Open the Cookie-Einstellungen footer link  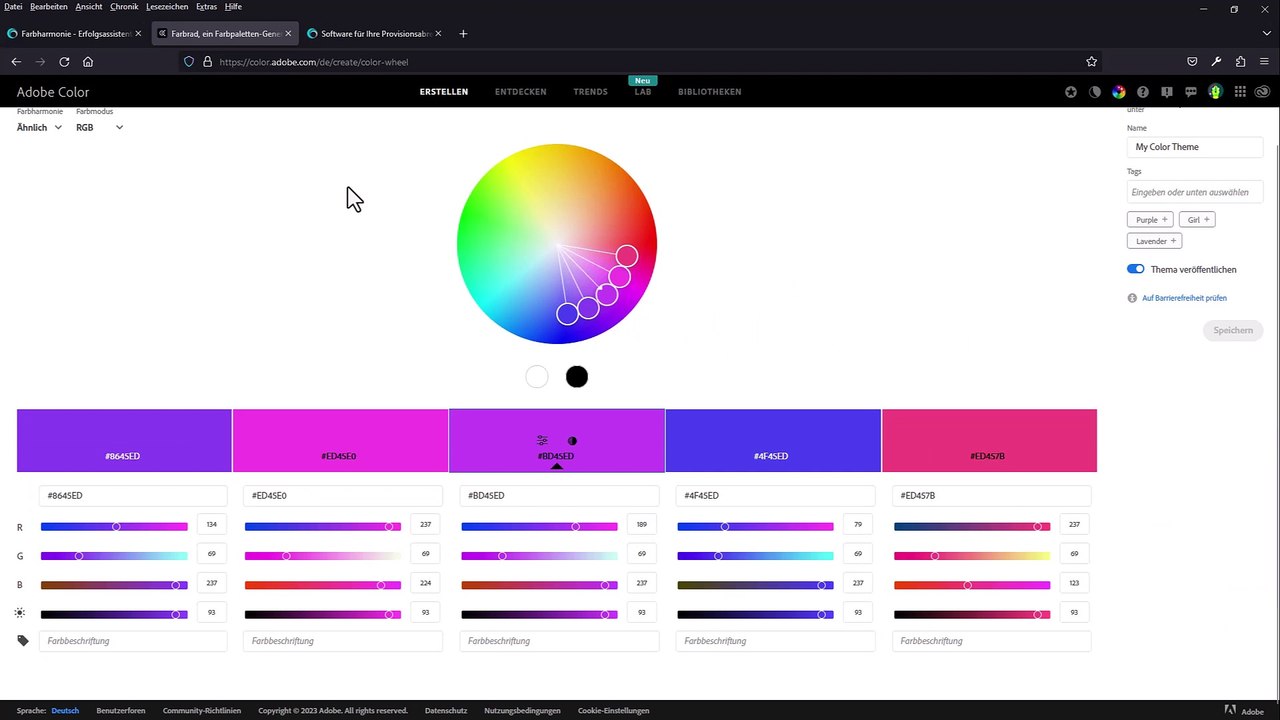614,710
